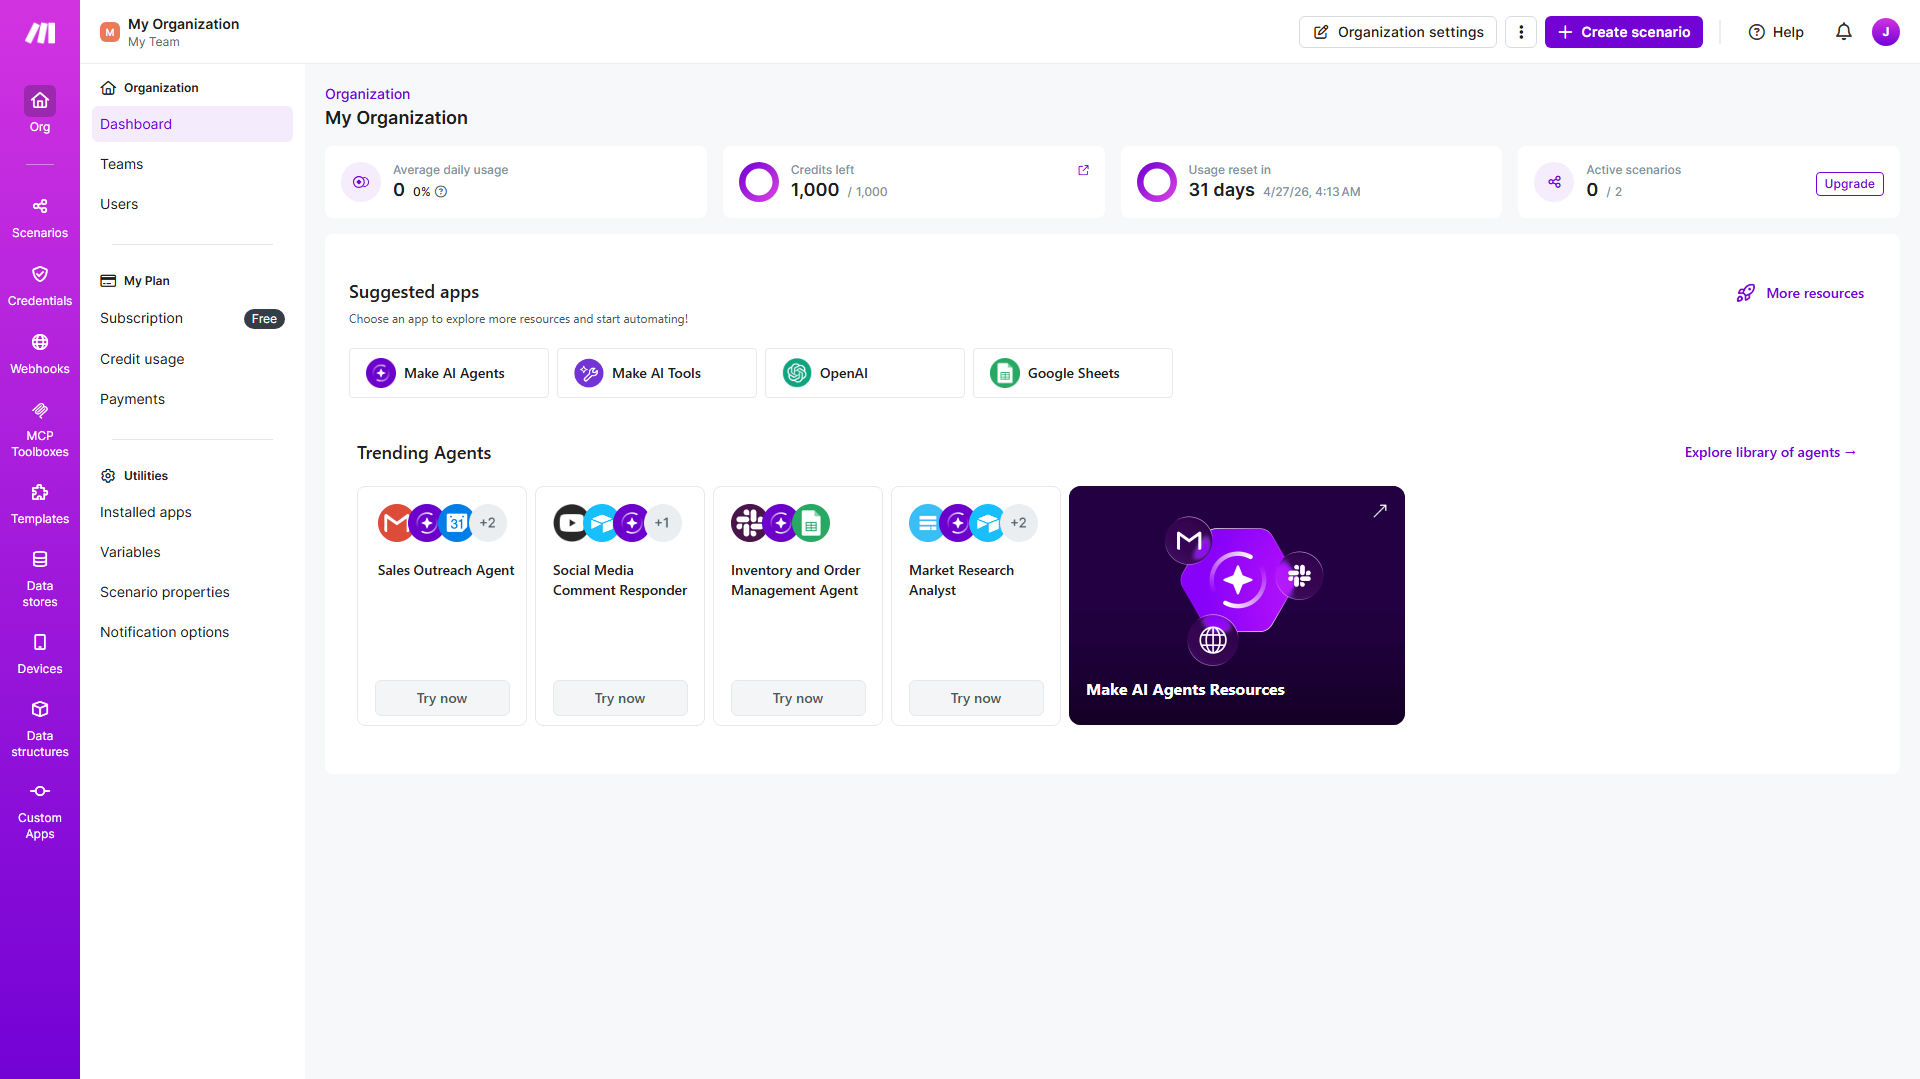Viewport: 1920px width, 1079px height.
Task: Click the Organization breadcrumb link
Action: pos(367,94)
